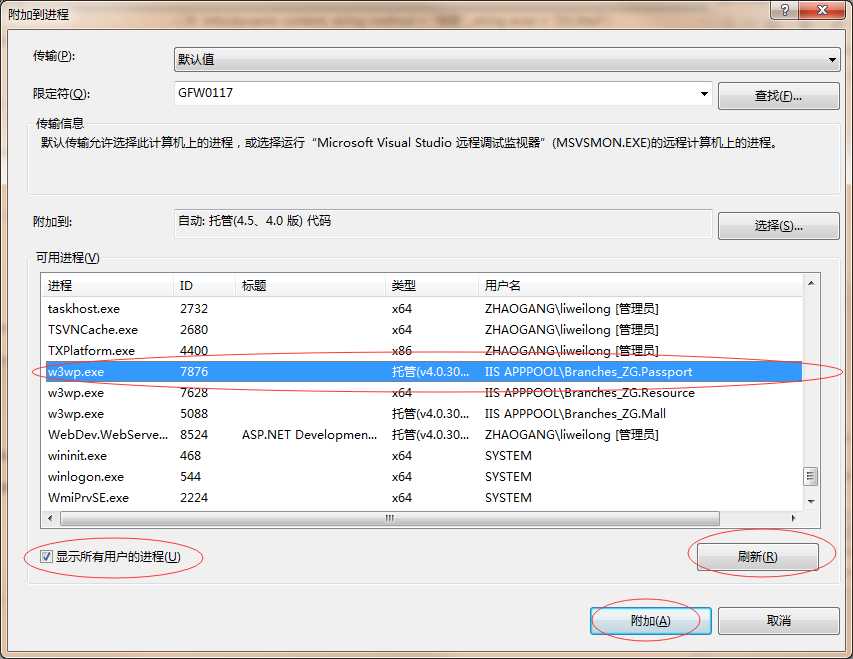Select the taskhost.exe process row
The image size is (853, 659).
coord(423,309)
